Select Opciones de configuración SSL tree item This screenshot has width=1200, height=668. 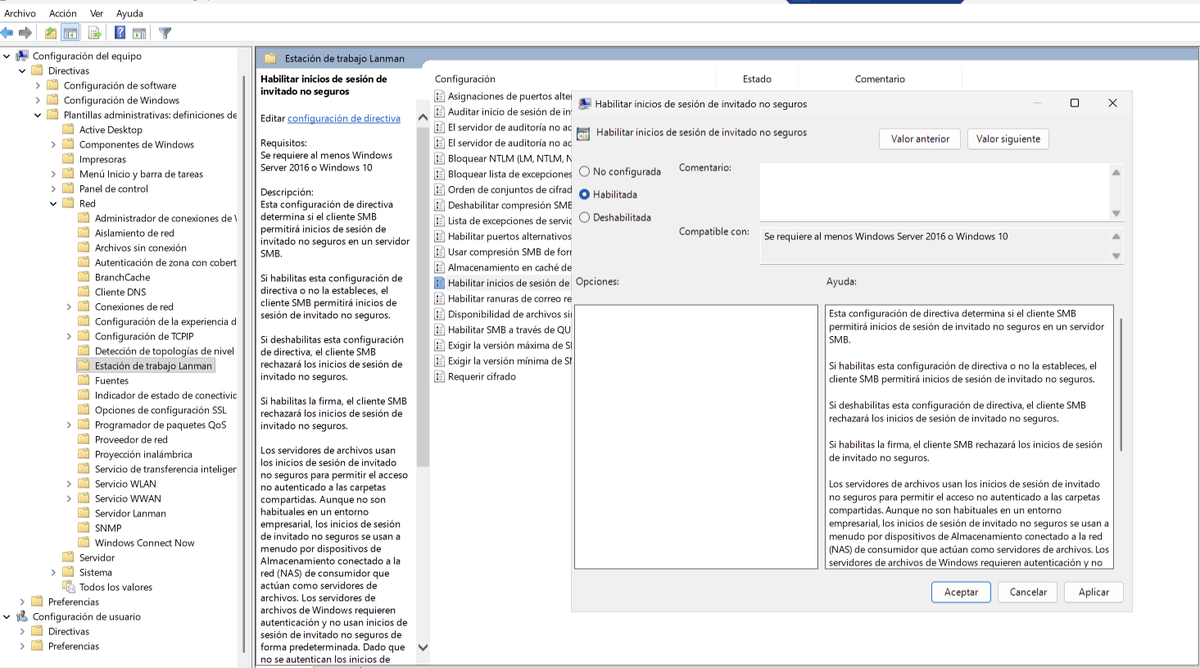click(160, 410)
